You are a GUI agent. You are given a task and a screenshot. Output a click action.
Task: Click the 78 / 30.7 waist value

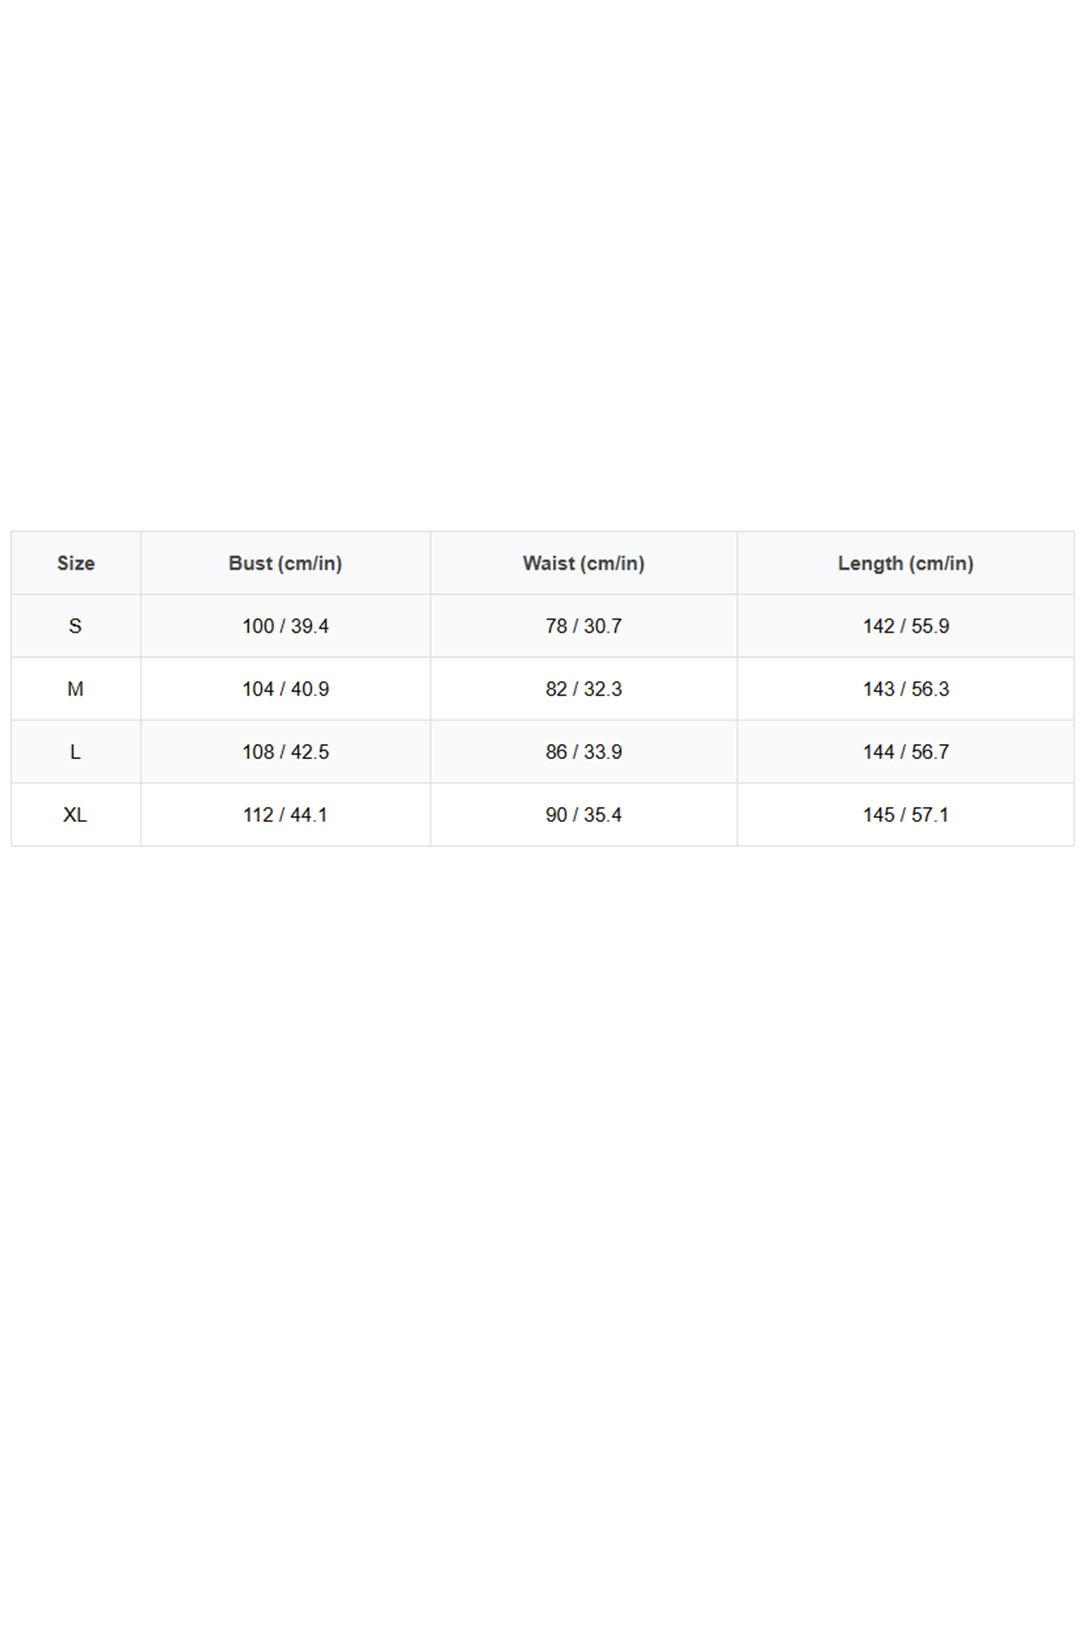pyautogui.click(x=584, y=626)
